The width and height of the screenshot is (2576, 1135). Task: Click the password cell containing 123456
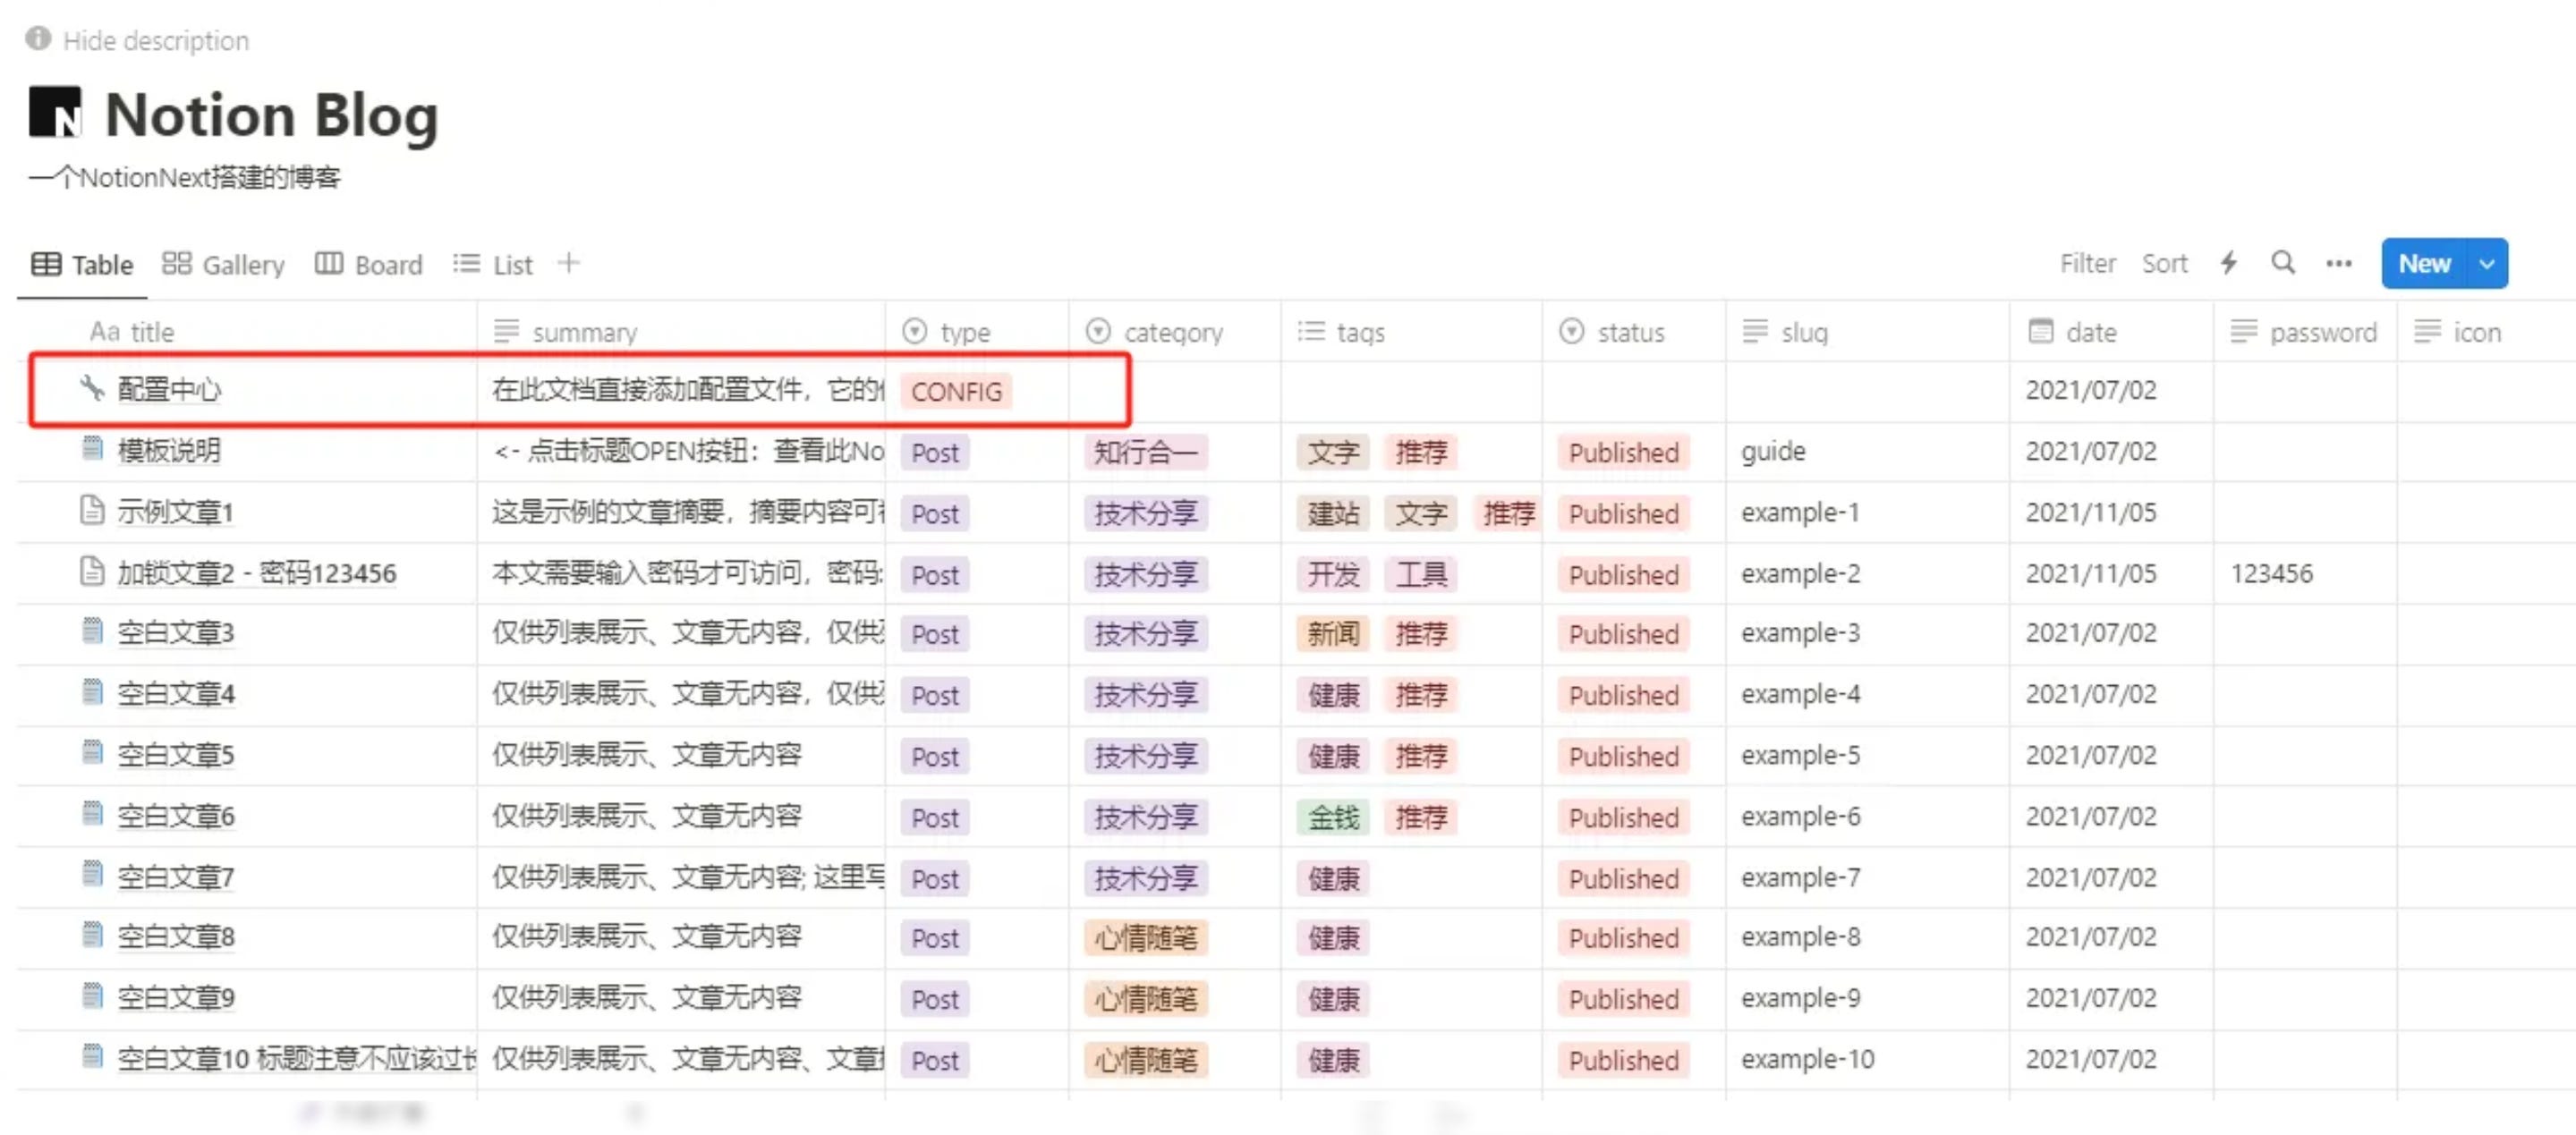(2271, 573)
